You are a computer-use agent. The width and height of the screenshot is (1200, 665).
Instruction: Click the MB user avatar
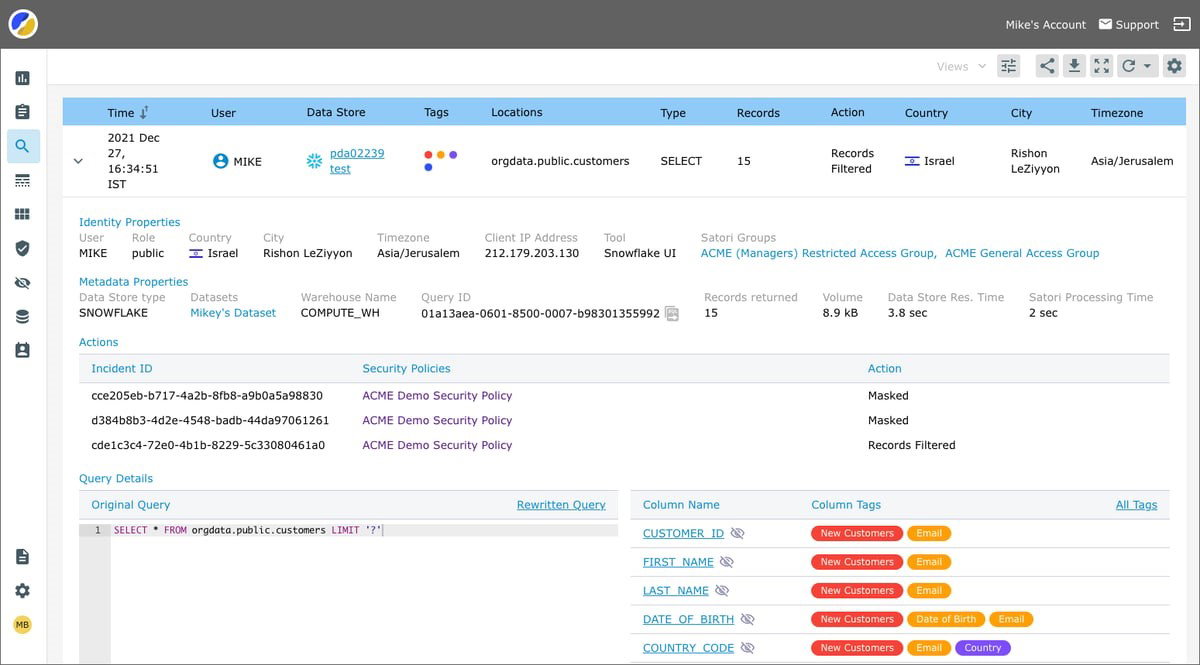23,625
